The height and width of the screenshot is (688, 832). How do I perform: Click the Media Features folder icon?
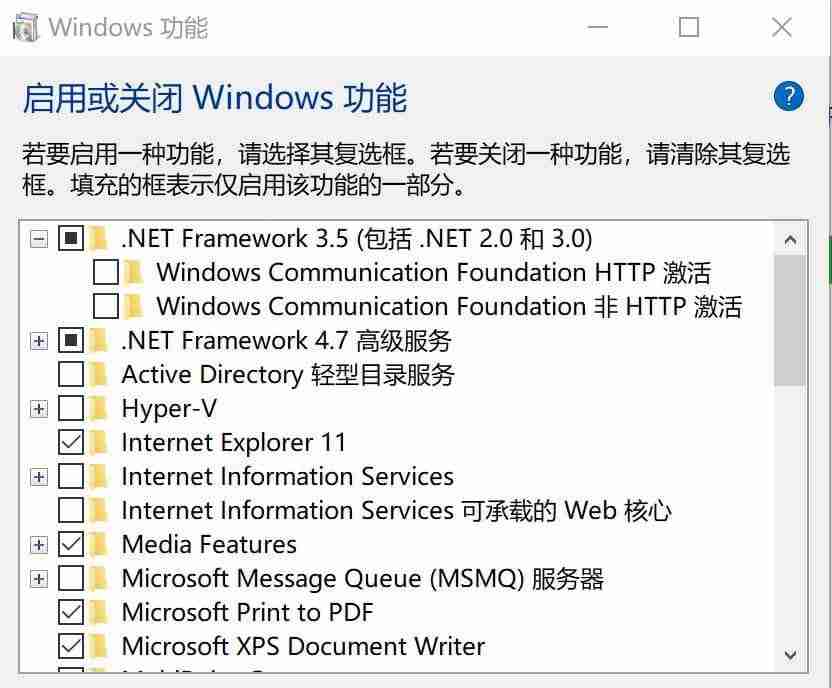click(x=100, y=544)
